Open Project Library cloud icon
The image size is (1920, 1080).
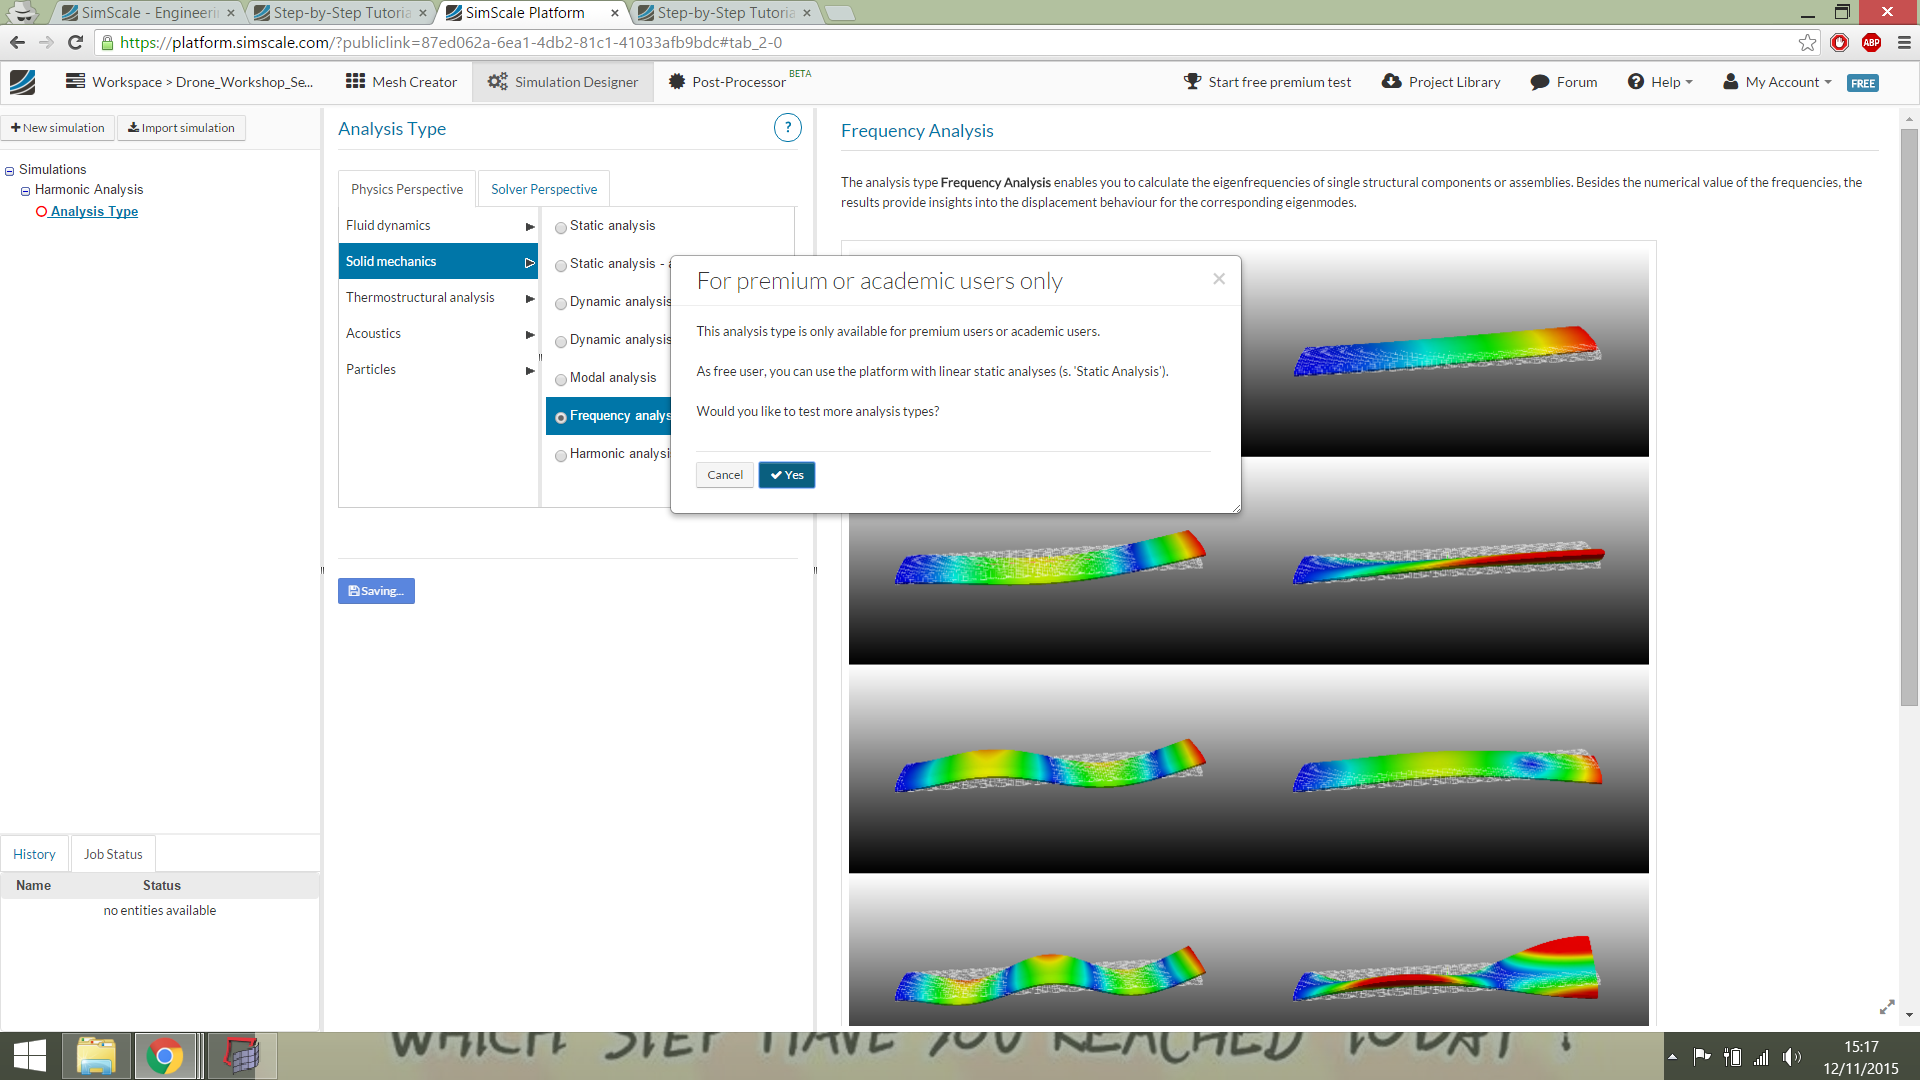1391,82
